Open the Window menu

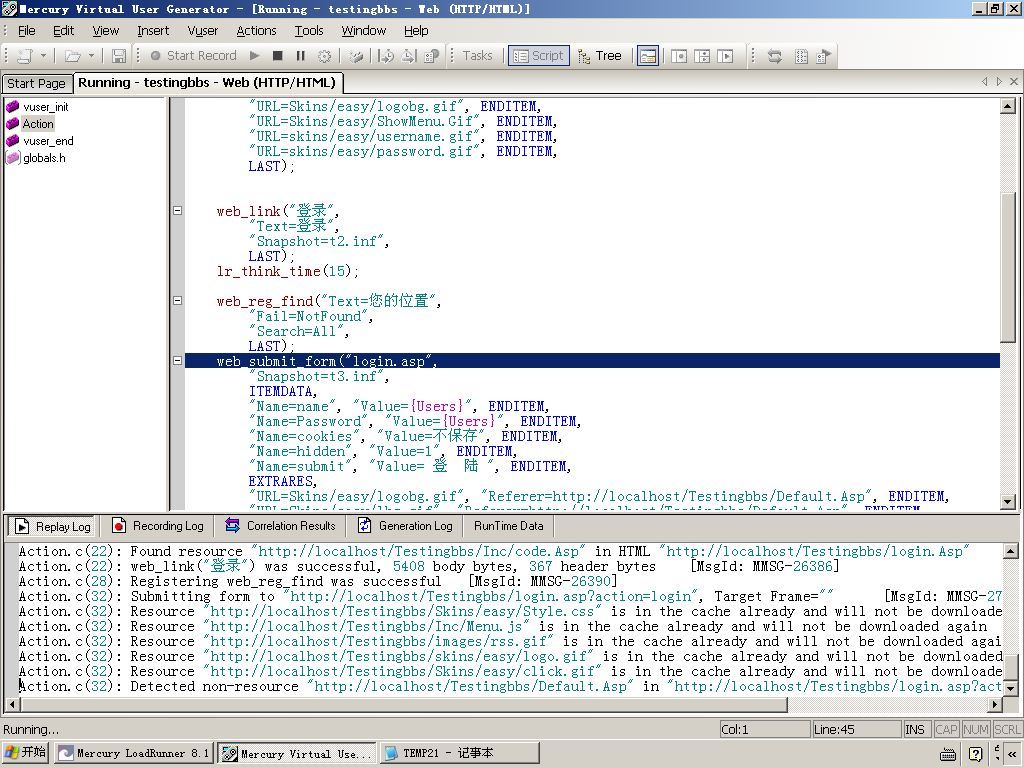[x=364, y=31]
